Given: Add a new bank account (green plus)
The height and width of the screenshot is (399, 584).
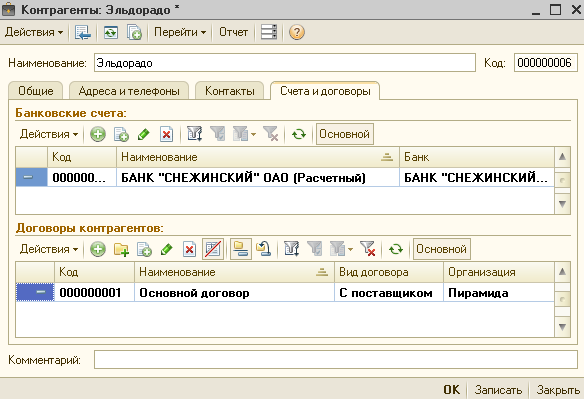Looking at the screenshot, I should pyautogui.click(x=98, y=134).
